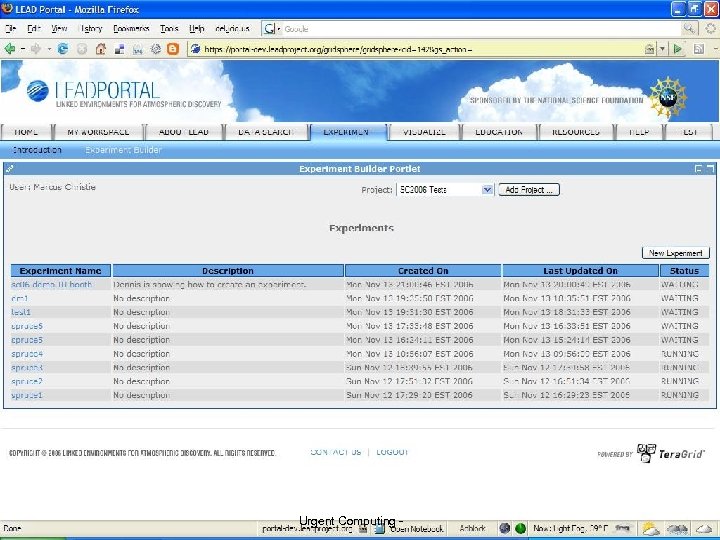This screenshot has height=540, width=720.
Task: Click the search magnifier icon in search box
Action: pyautogui.click(x=689, y=28)
